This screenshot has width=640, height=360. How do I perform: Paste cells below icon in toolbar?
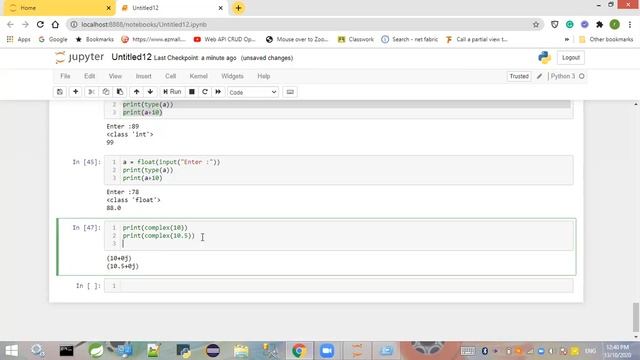tap(120, 92)
